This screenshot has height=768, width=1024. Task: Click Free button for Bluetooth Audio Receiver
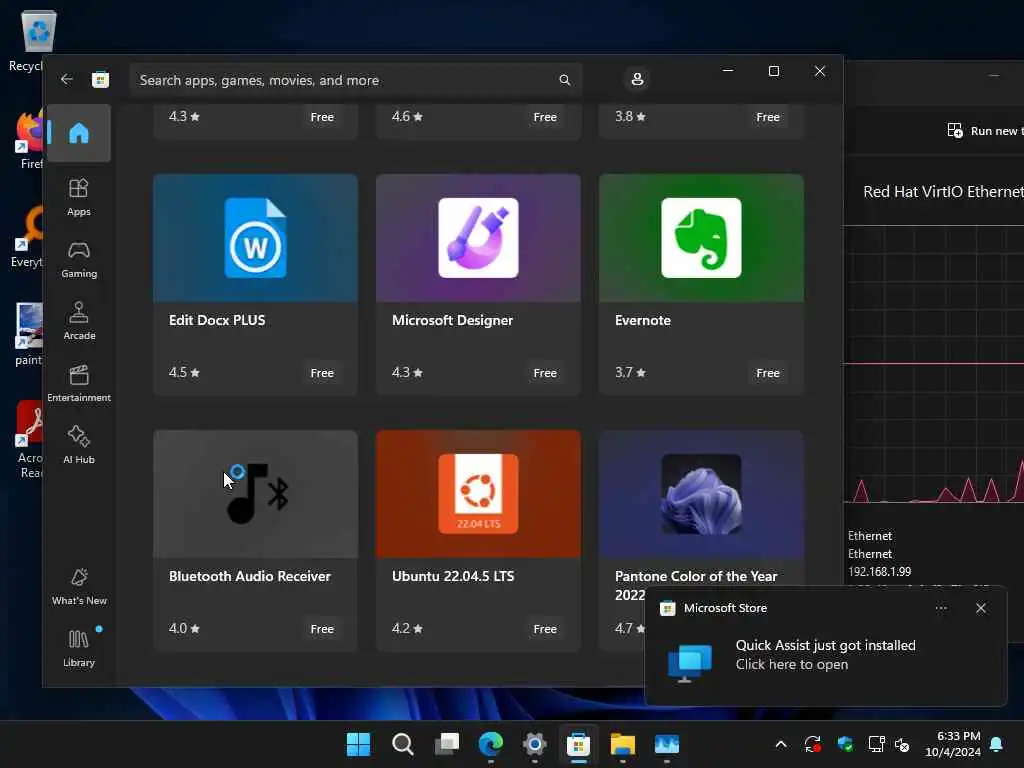[x=322, y=629]
